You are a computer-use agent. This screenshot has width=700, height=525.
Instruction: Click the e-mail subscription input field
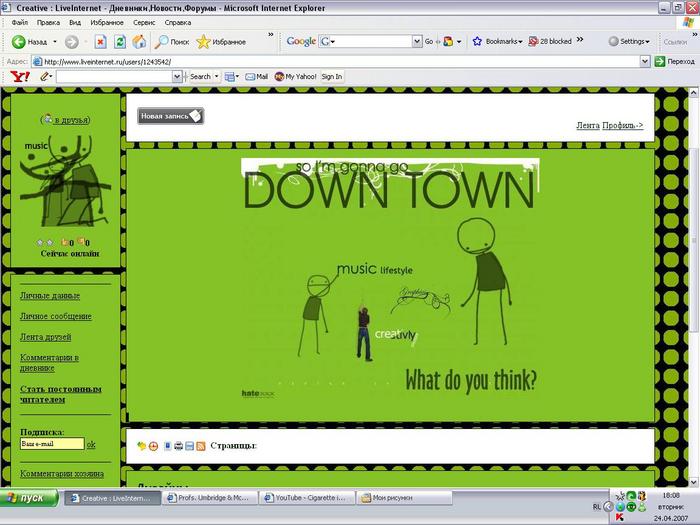coord(51,443)
